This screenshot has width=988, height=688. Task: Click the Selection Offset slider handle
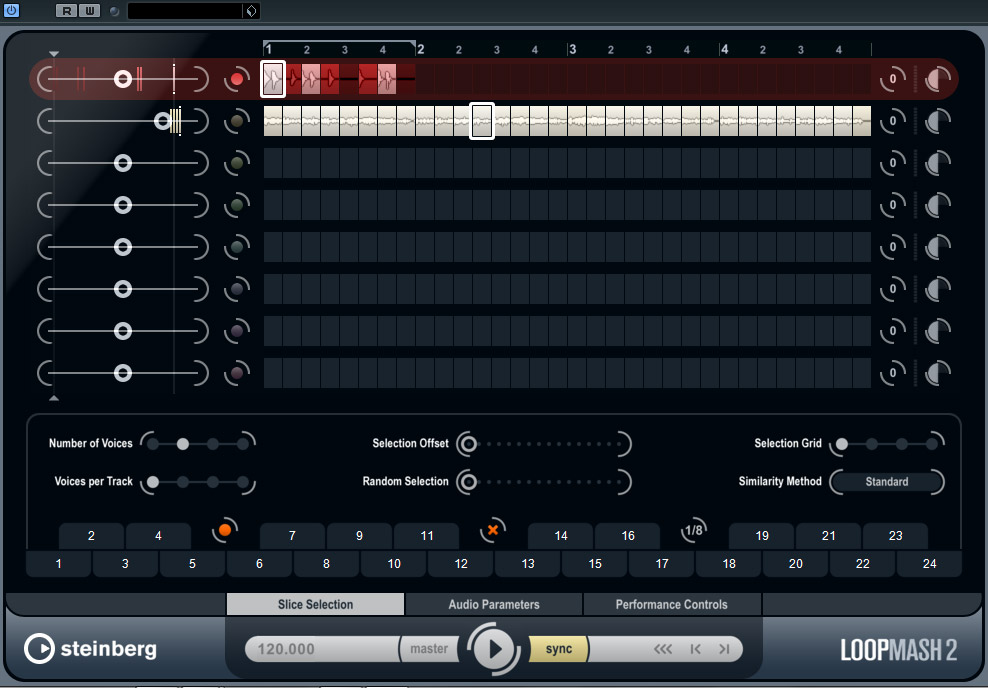(x=468, y=444)
